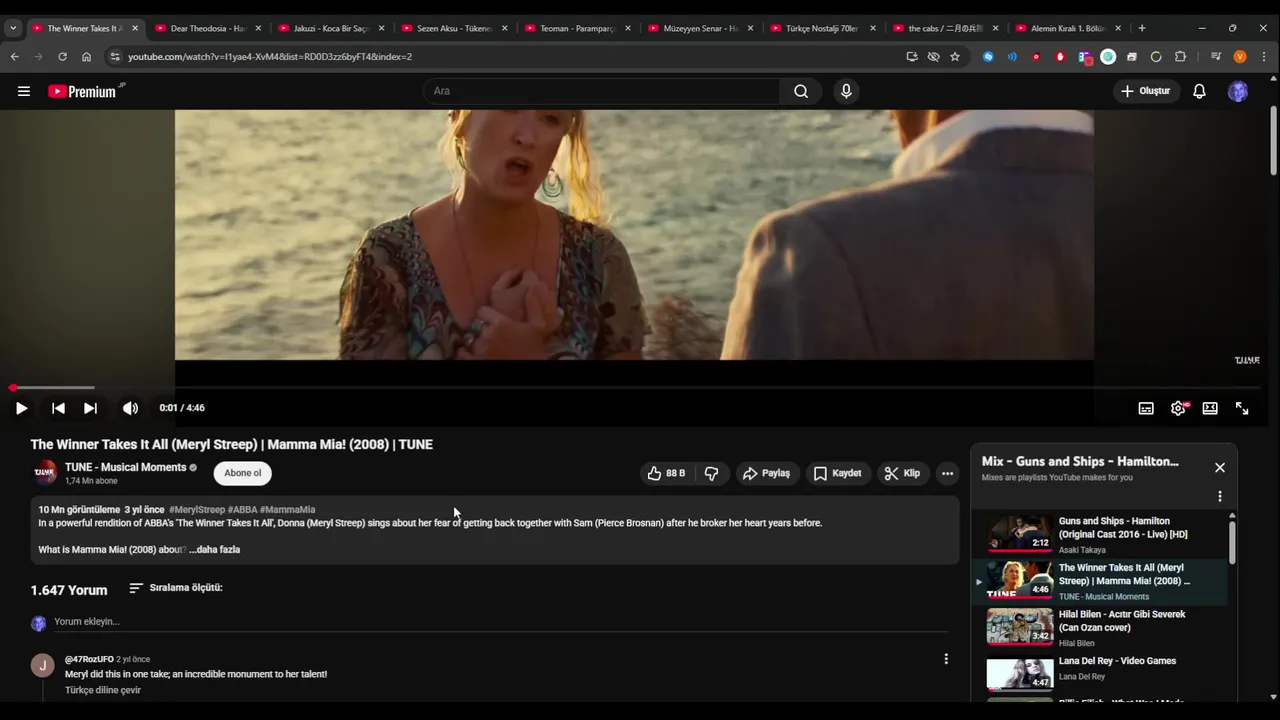This screenshot has height=720, width=1280.
Task: Open the YouTube hamburger guide menu
Action: click(23, 91)
